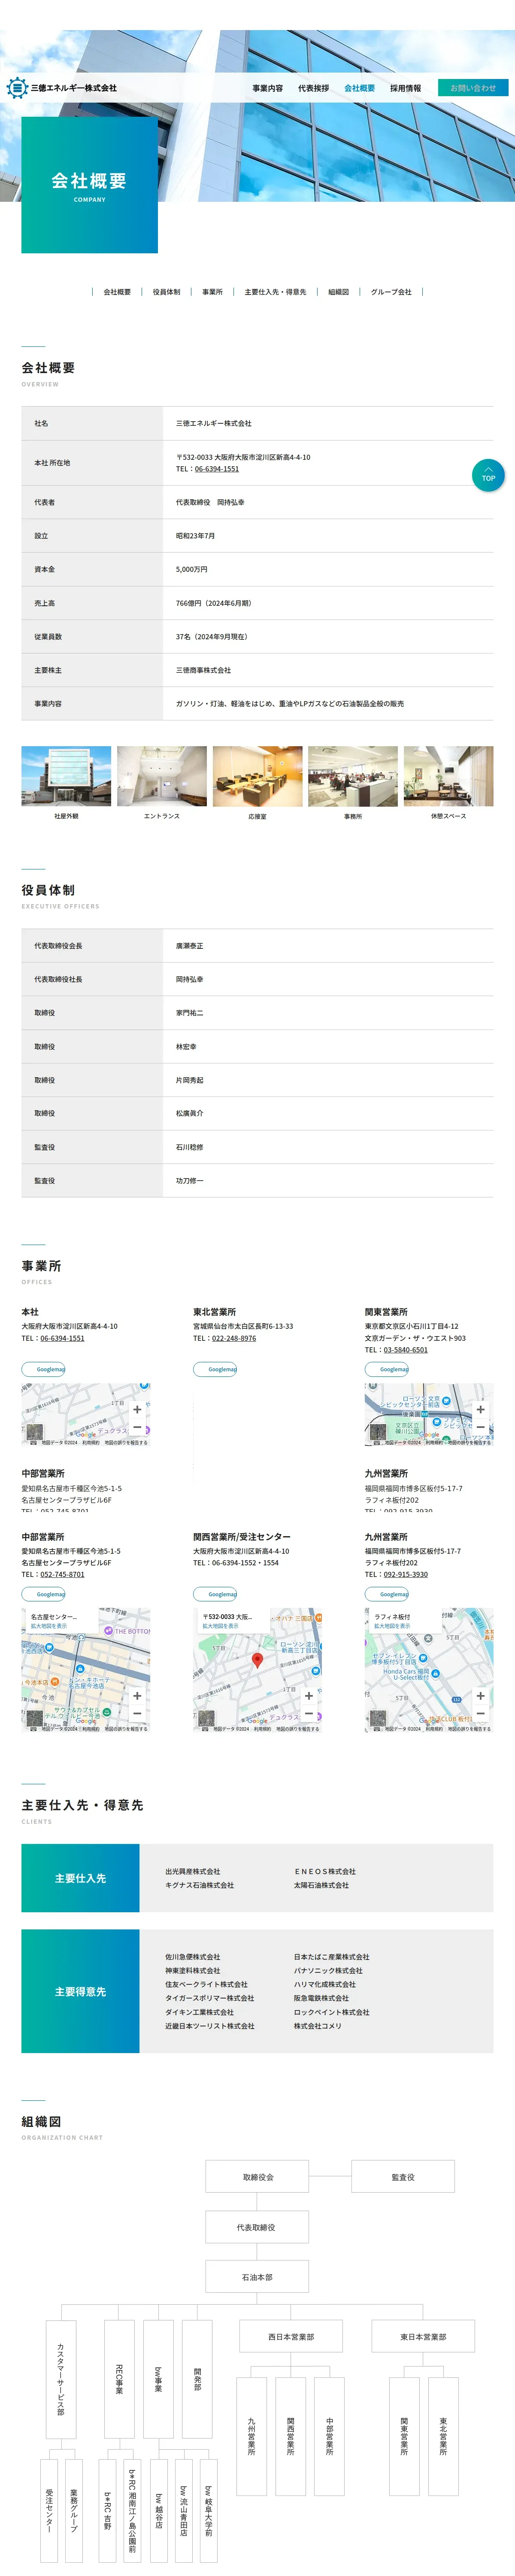Open Googlemap button for 東北営業所
The height and width of the screenshot is (2576, 515).
pyautogui.click(x=215, y=1369)
